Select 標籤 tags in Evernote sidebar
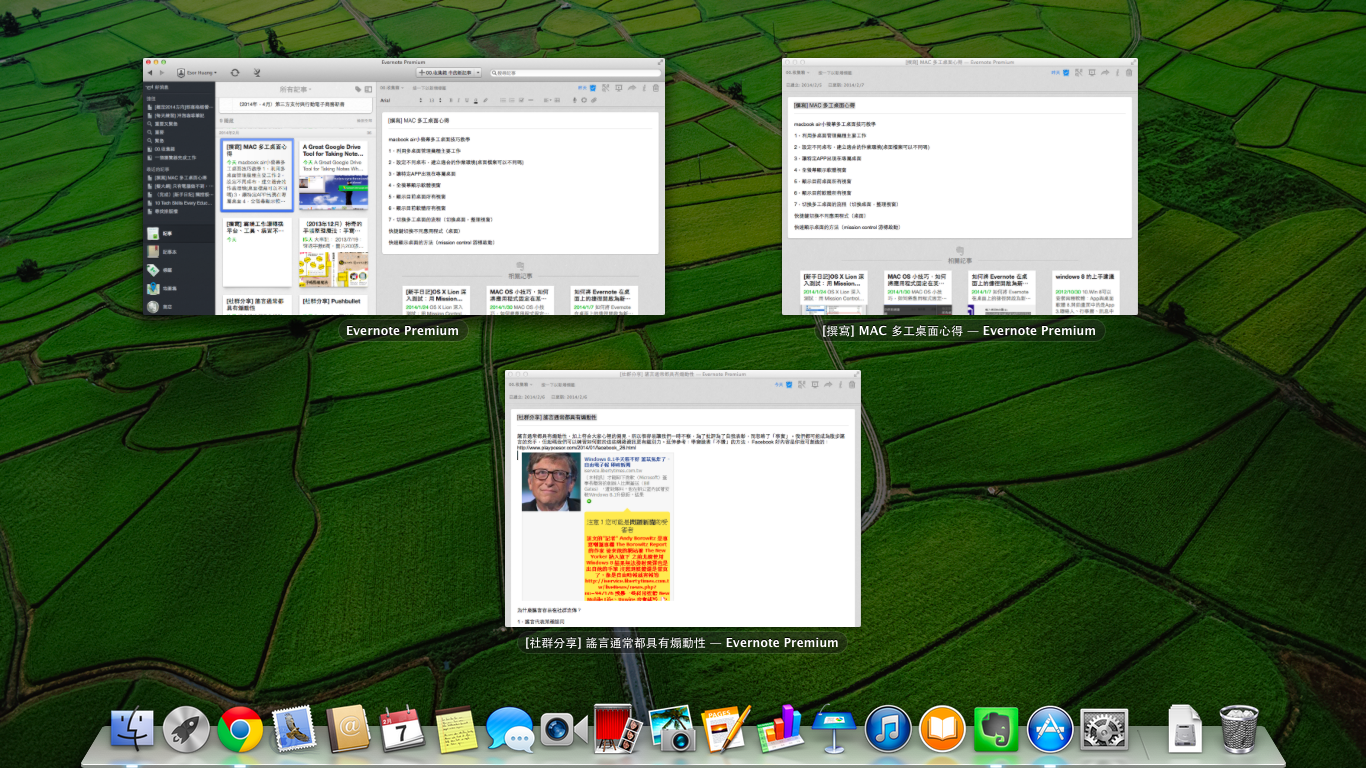Screen dimensions: 1366x768 [x=180, y=270]
